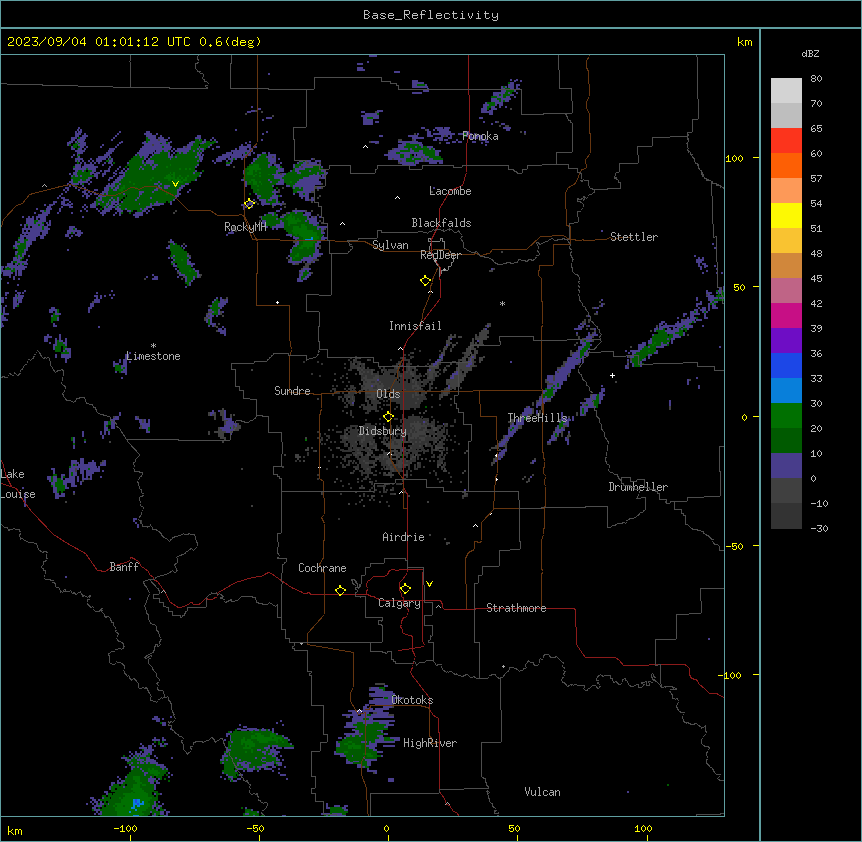Click the Ponoka city label
This screenshot has height=842, width=862.
(480, 136)
